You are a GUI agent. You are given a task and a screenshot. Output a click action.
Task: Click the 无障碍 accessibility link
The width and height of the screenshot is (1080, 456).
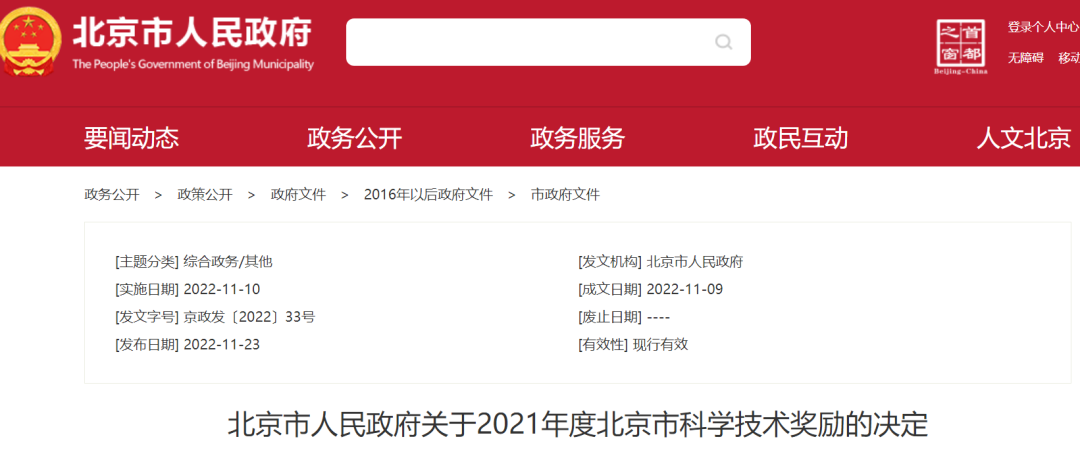tap(1025, 58)
